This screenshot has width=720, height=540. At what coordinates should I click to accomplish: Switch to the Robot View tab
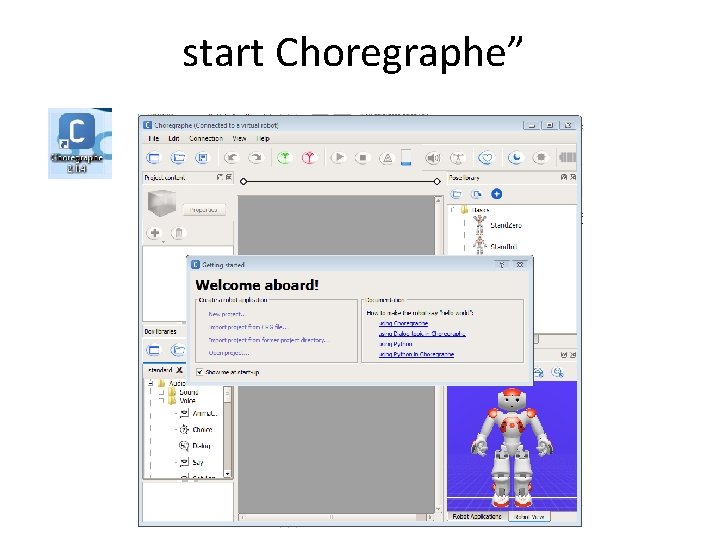[x=529, y=517]
